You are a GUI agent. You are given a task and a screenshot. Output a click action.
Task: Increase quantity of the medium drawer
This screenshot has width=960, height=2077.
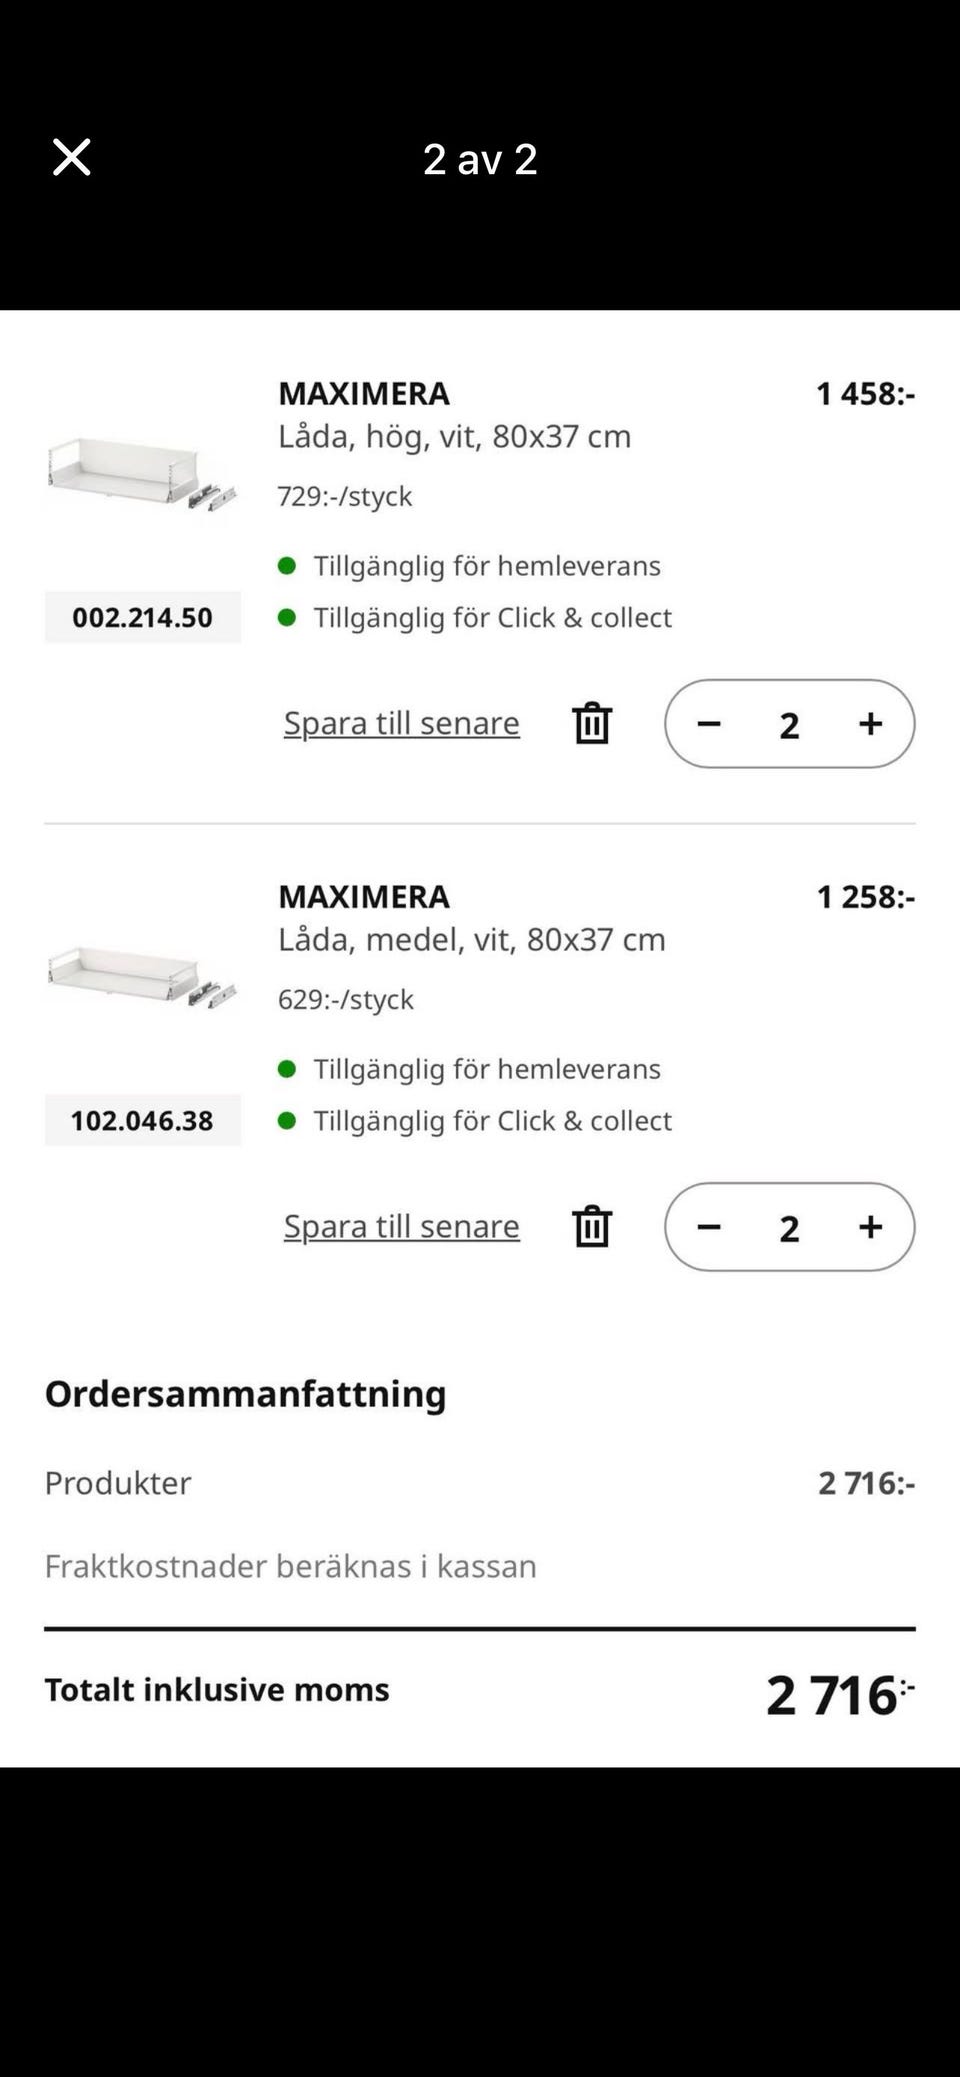(x=870, y=1227)
